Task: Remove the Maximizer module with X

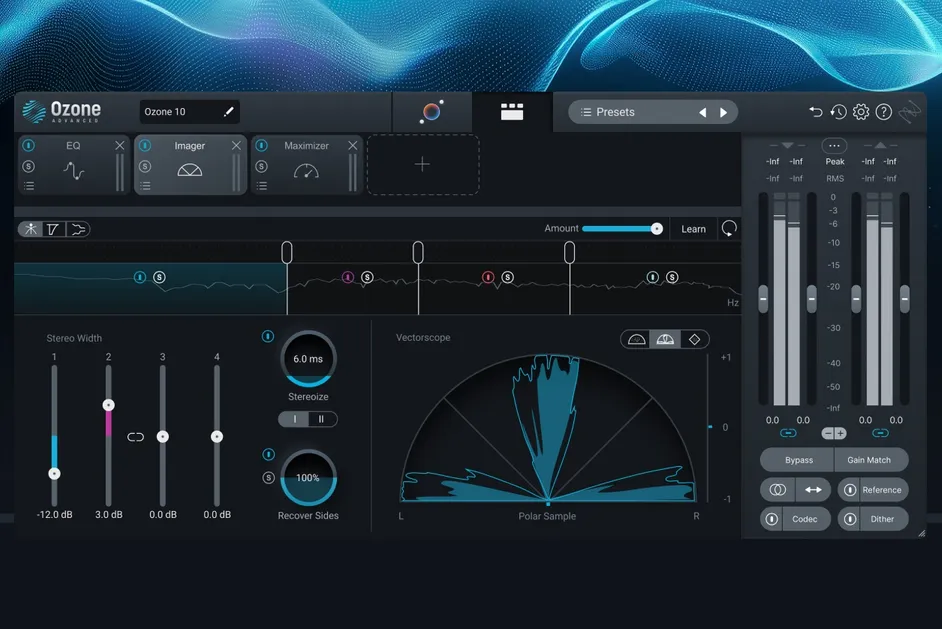Action: coord(353,145)
